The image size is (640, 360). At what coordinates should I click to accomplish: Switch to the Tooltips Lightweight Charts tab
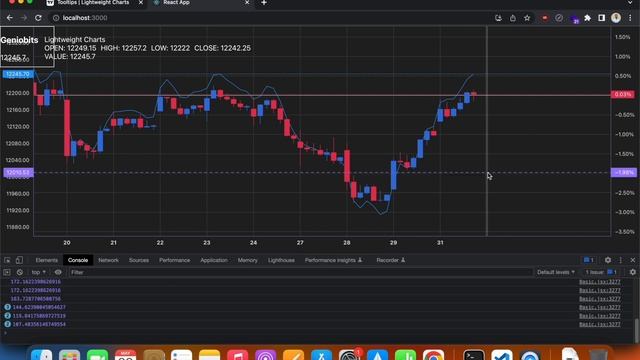point(93,3)
